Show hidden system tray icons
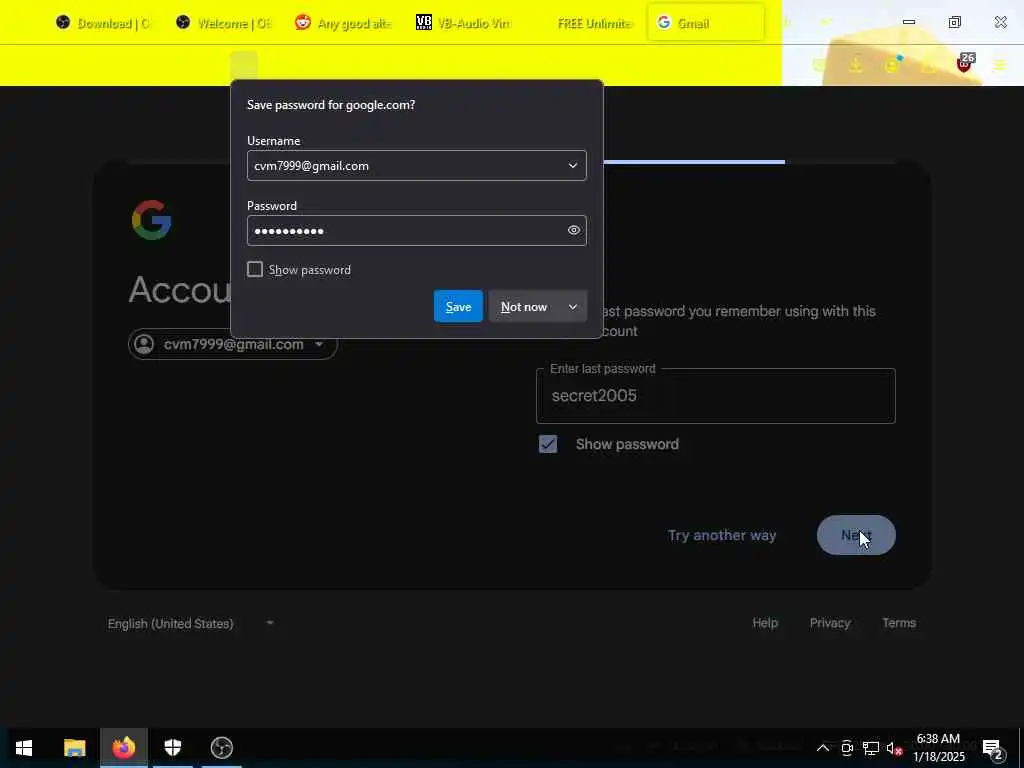The width and height of the screenshot is (1024, 768). coord(823,748)
